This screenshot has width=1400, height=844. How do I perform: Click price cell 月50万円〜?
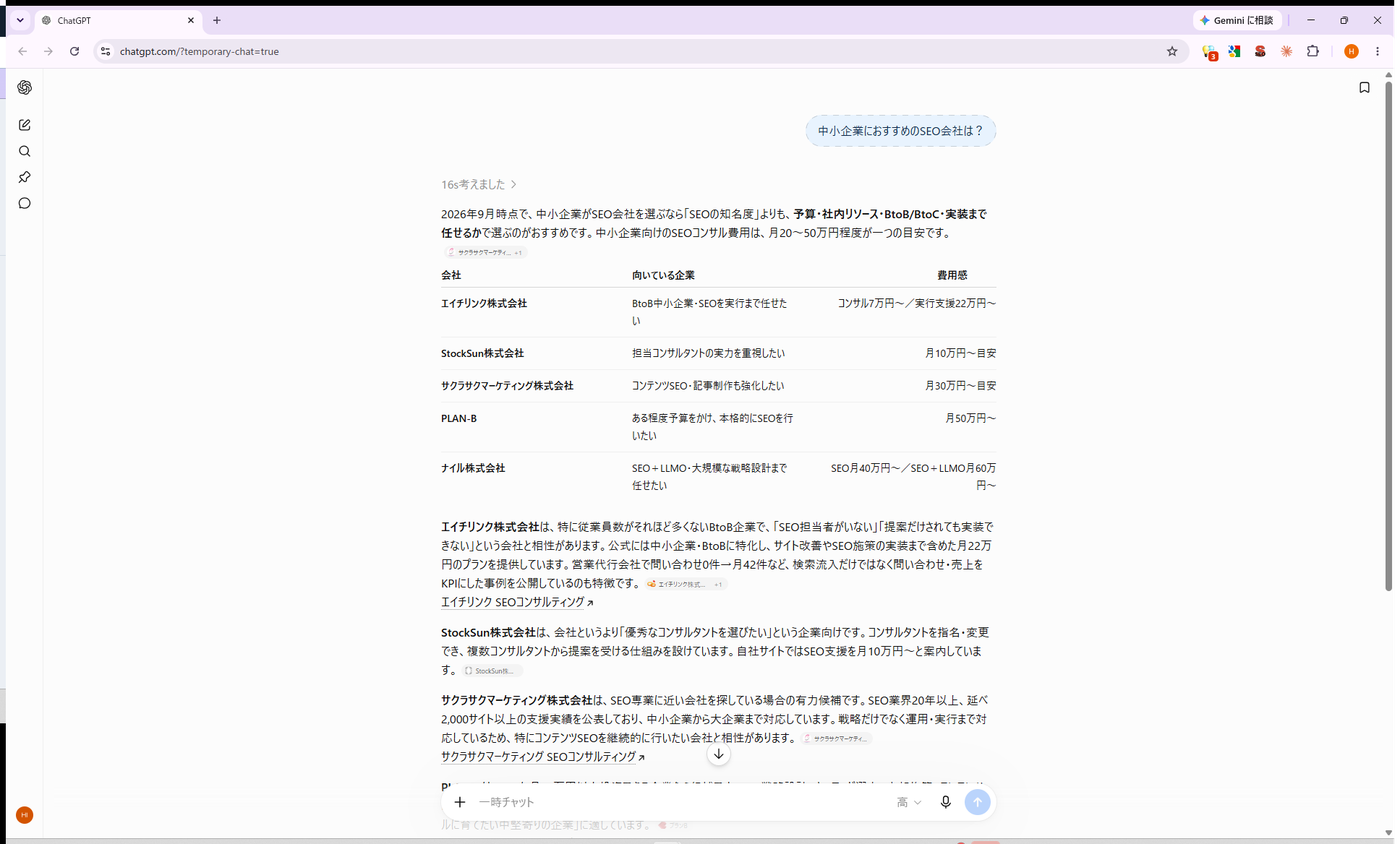(x=970, y=418)
